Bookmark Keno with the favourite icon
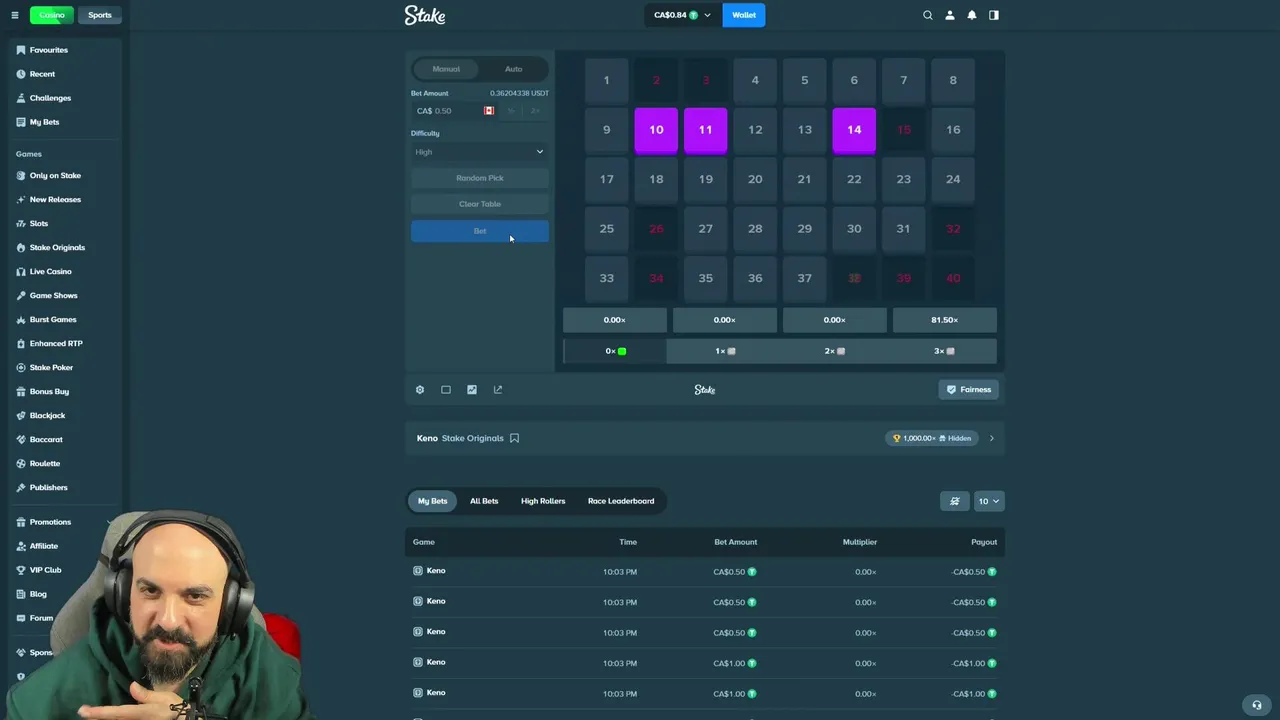 [x=514, y=438]
